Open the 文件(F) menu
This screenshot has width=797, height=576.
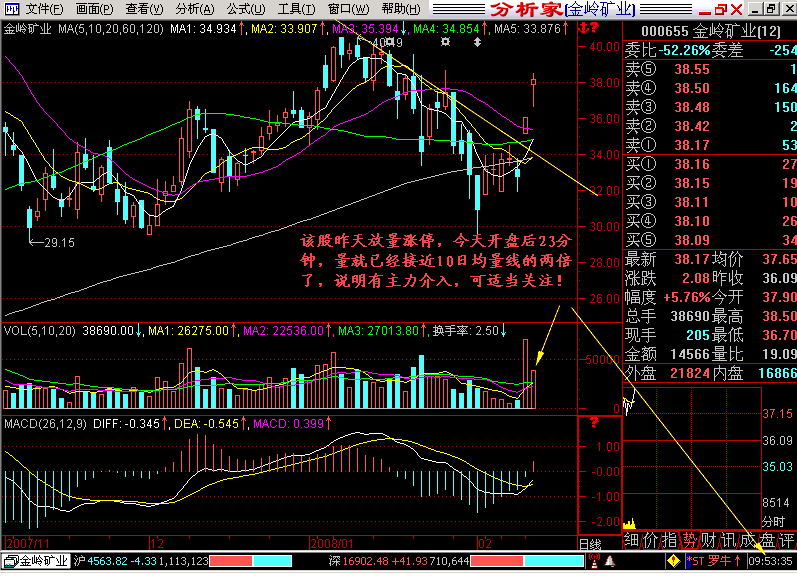pyautogui.click(x=45, y=9)
